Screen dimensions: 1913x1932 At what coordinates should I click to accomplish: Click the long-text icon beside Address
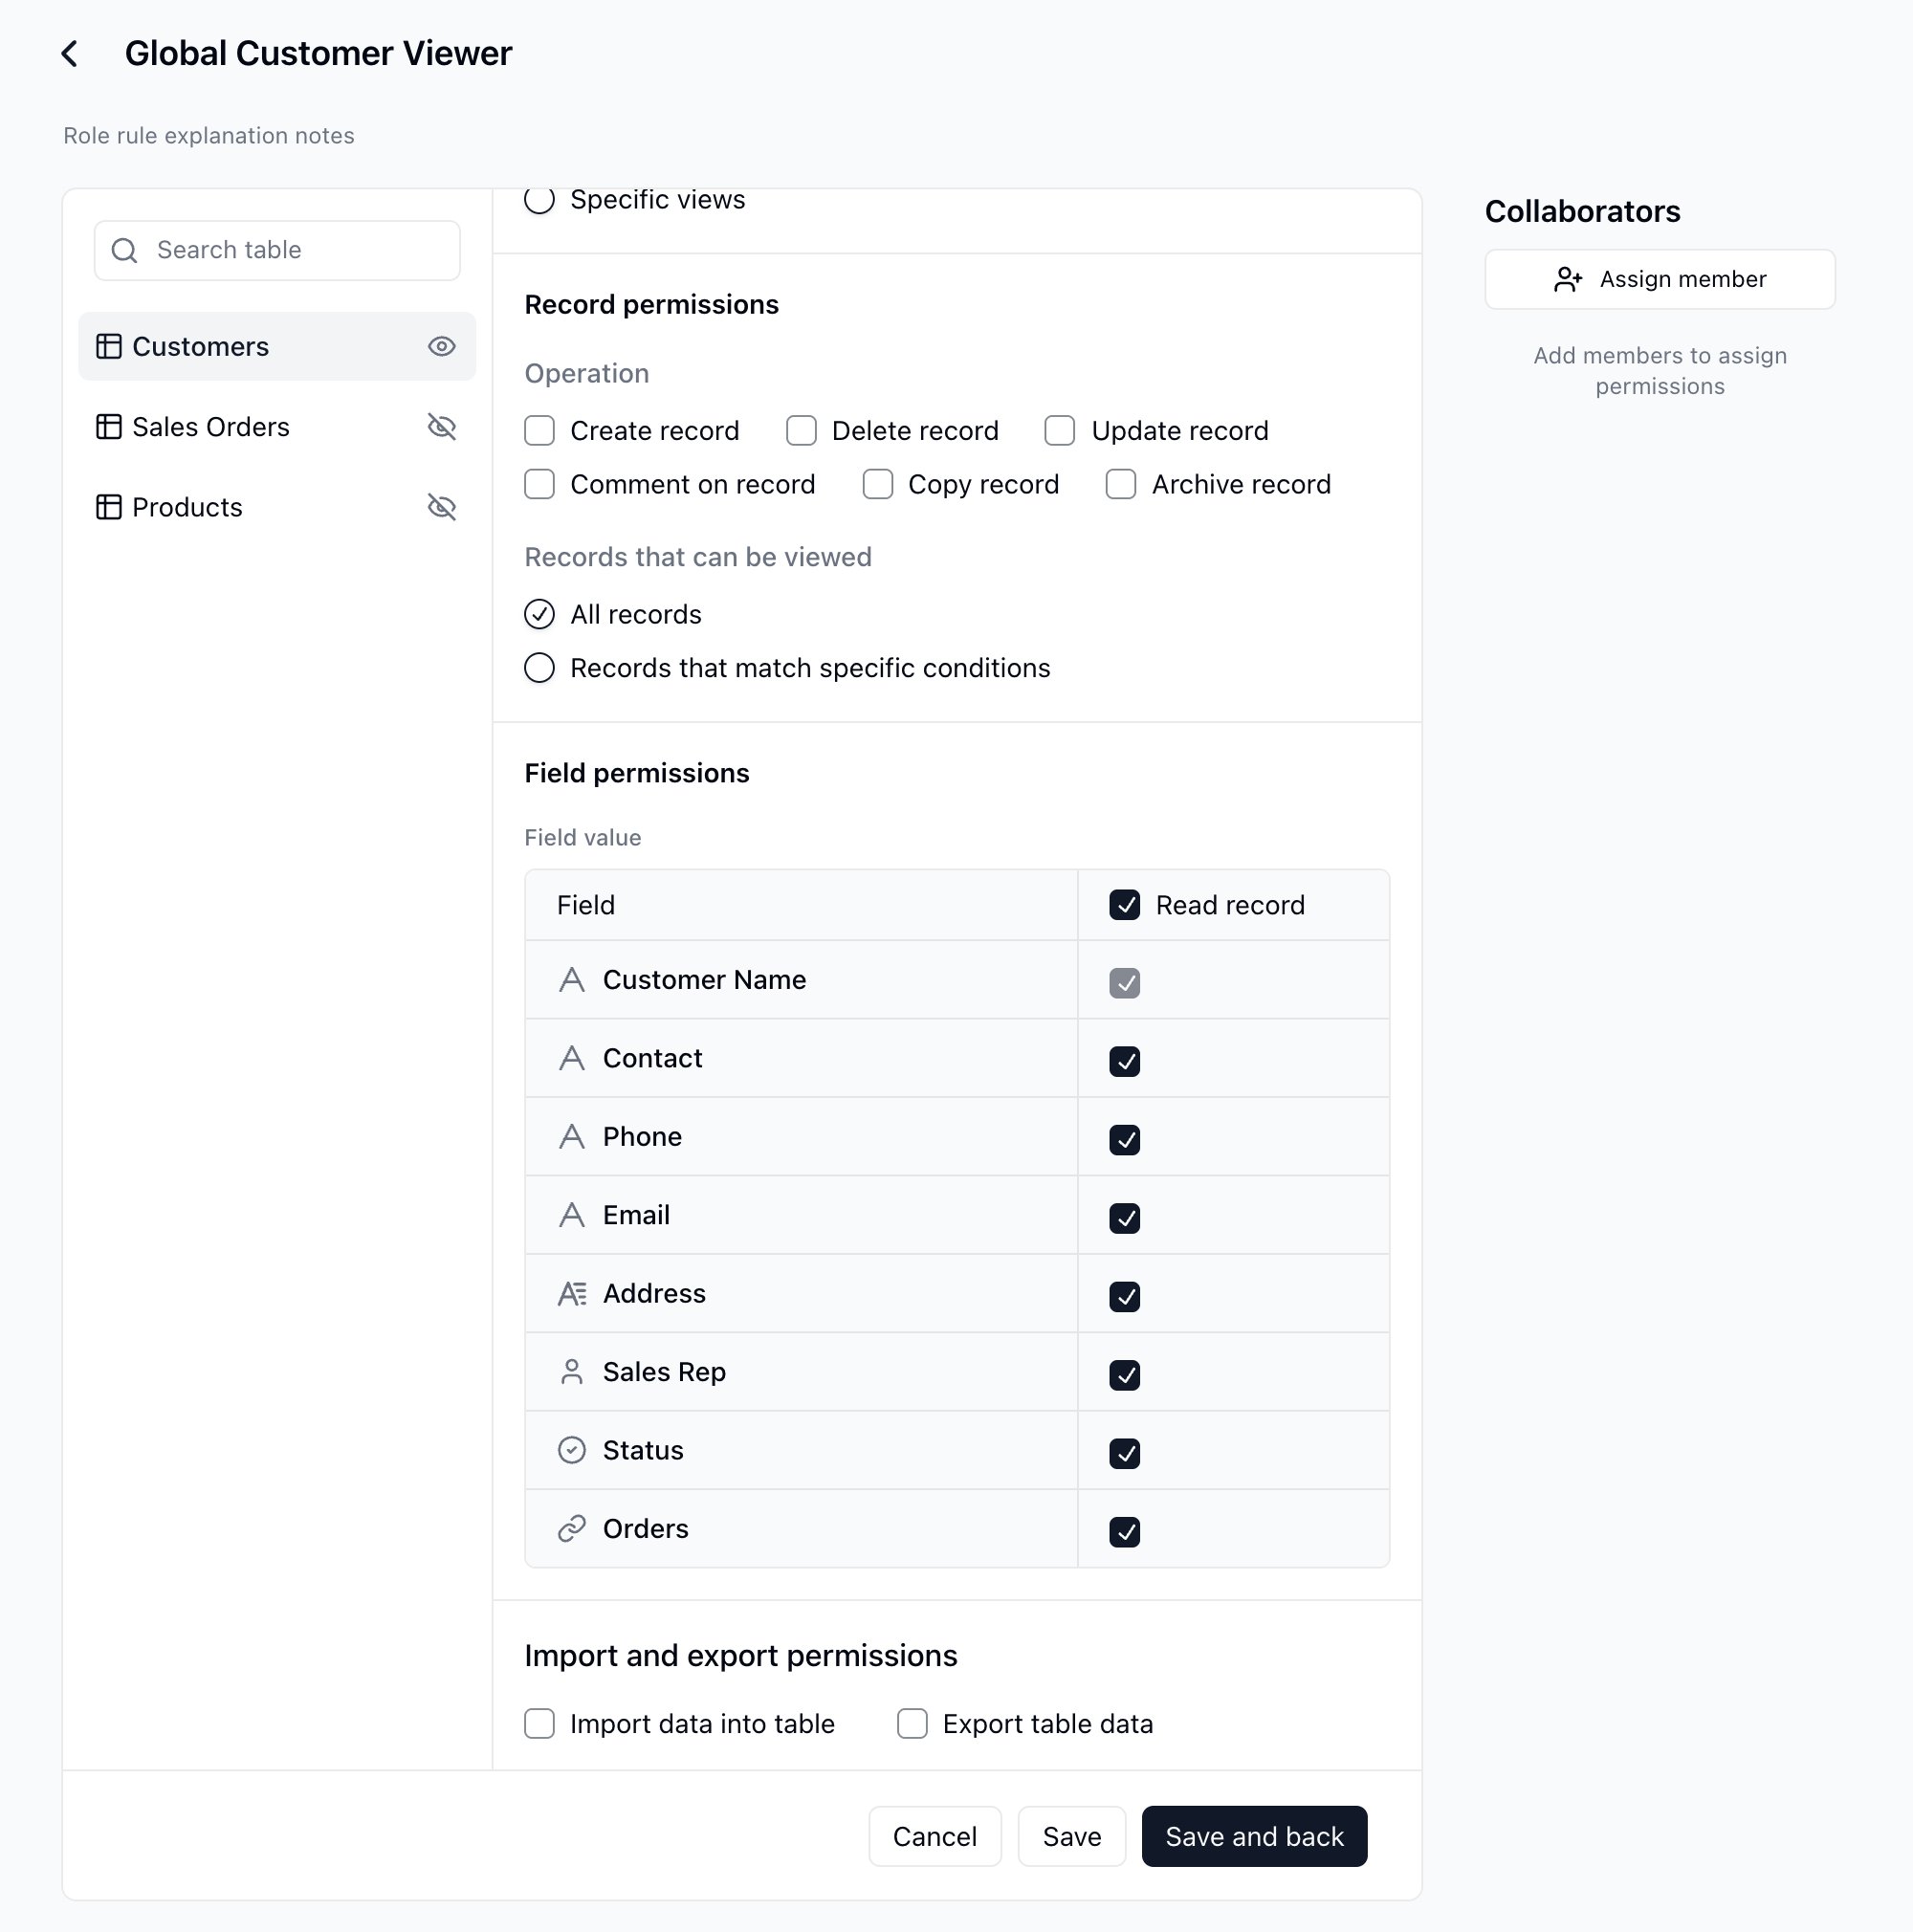[572, 1294]
